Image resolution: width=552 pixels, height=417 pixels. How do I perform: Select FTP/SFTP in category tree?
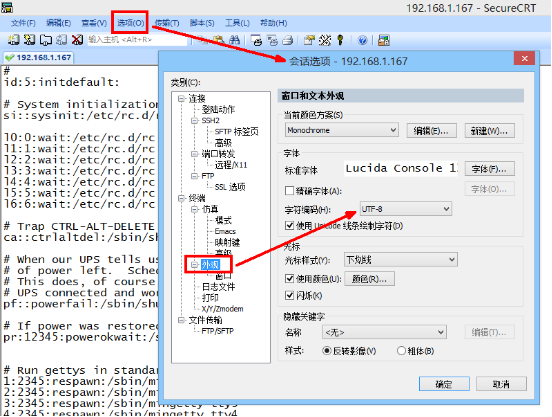click(x=218, y=331)
